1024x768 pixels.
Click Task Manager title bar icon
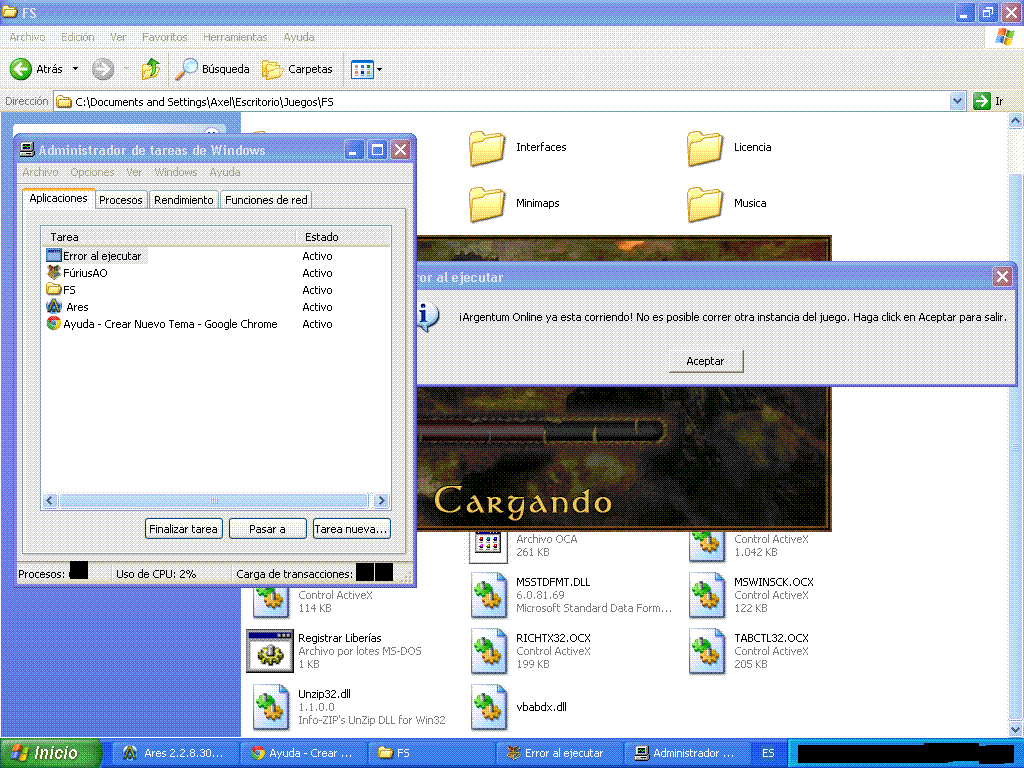tap(27, 150)
